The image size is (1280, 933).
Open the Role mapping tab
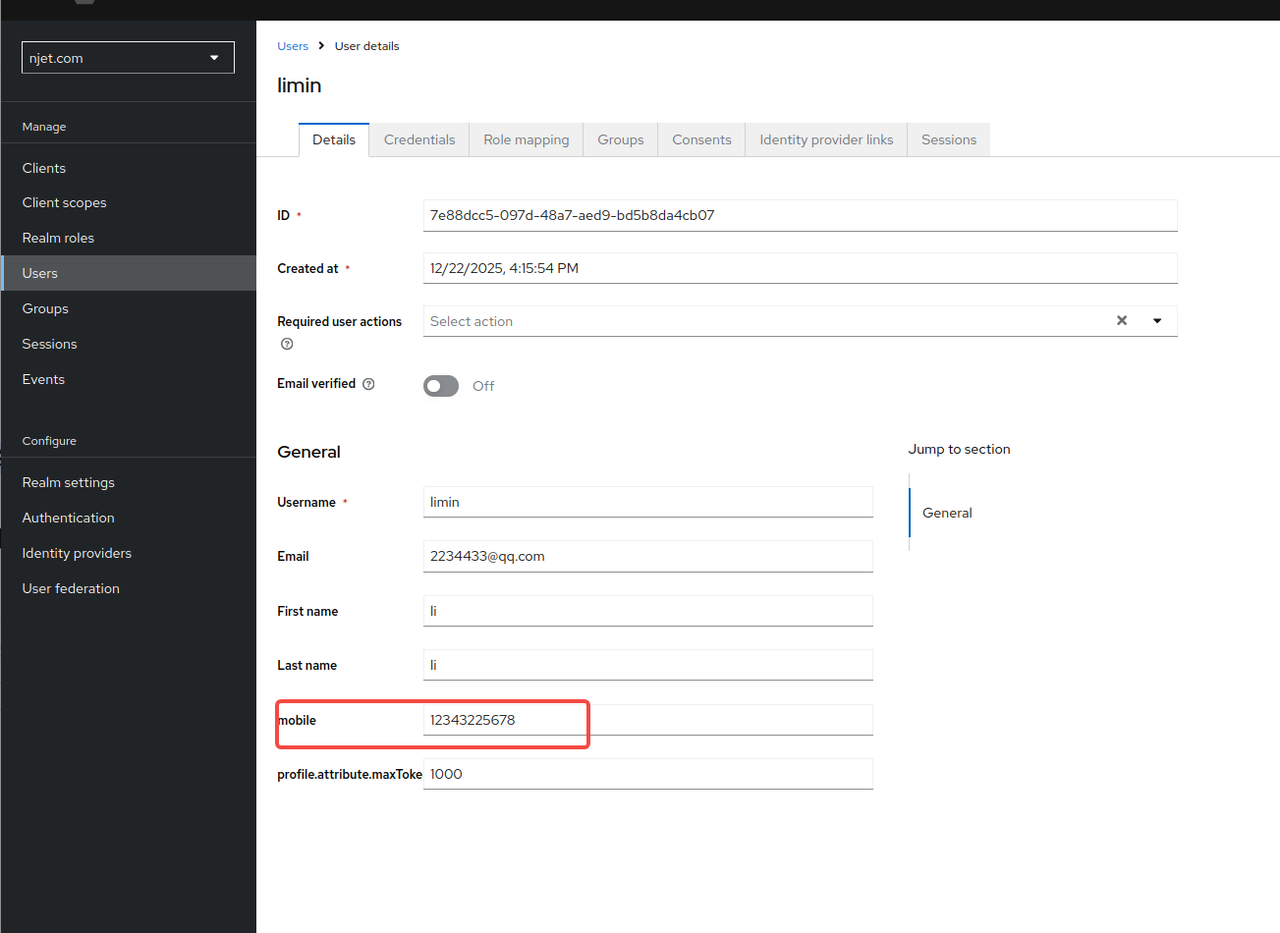tap(526, 140)
